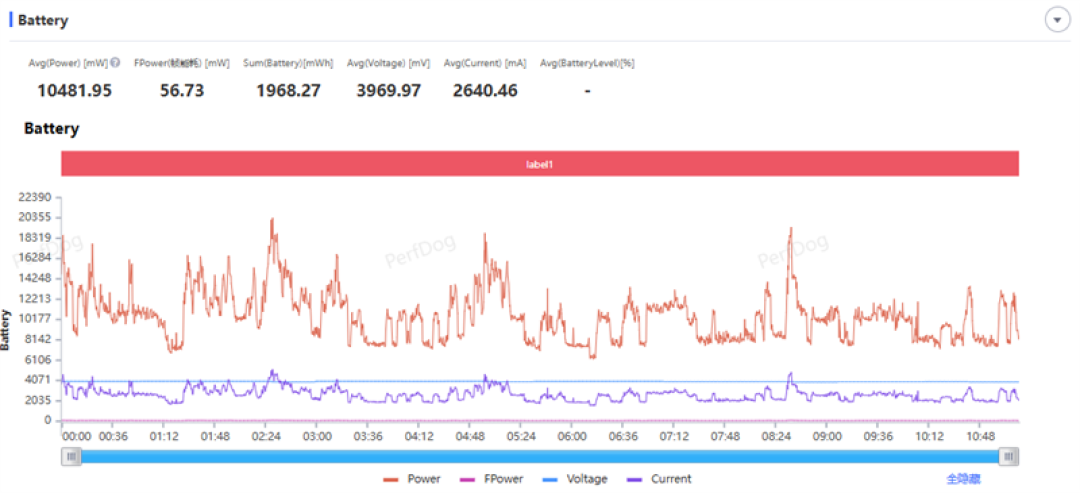Open the help icon beside Avg(Power)
Viewport: 1080px width, 493px height.
pos(115,63)
